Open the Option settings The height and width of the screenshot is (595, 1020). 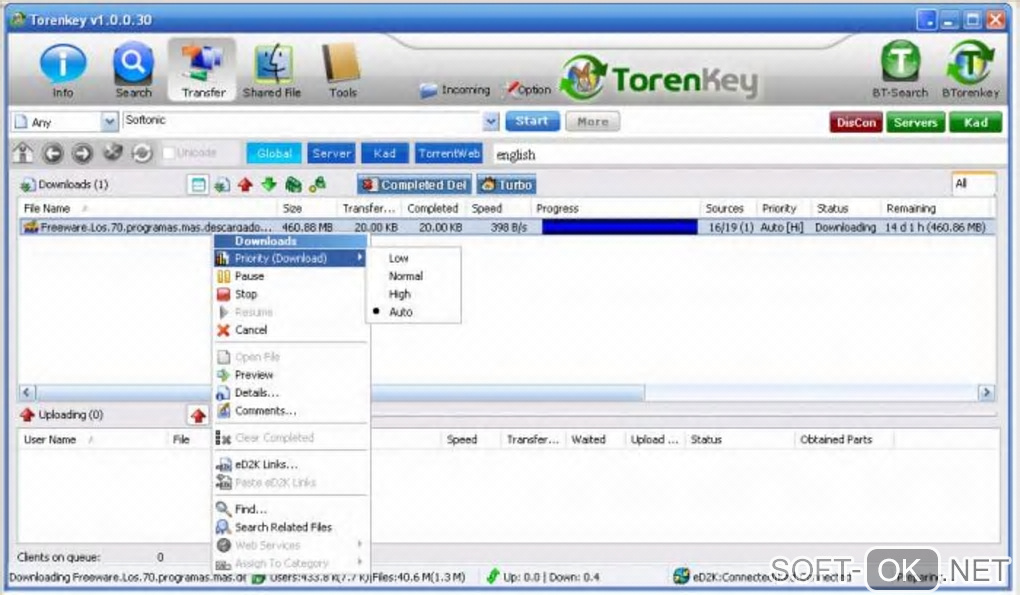529,90
